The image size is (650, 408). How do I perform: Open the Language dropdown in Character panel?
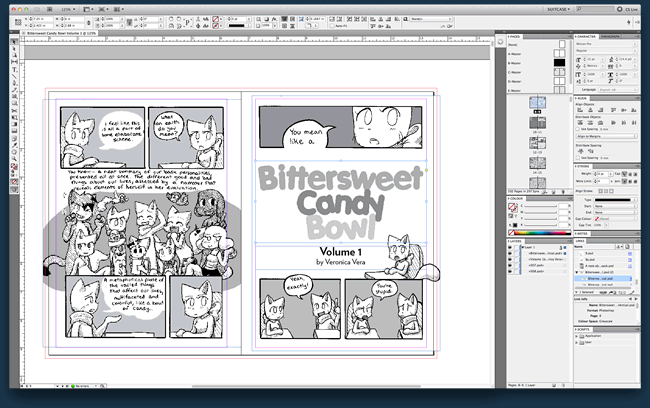click(617, 90)
